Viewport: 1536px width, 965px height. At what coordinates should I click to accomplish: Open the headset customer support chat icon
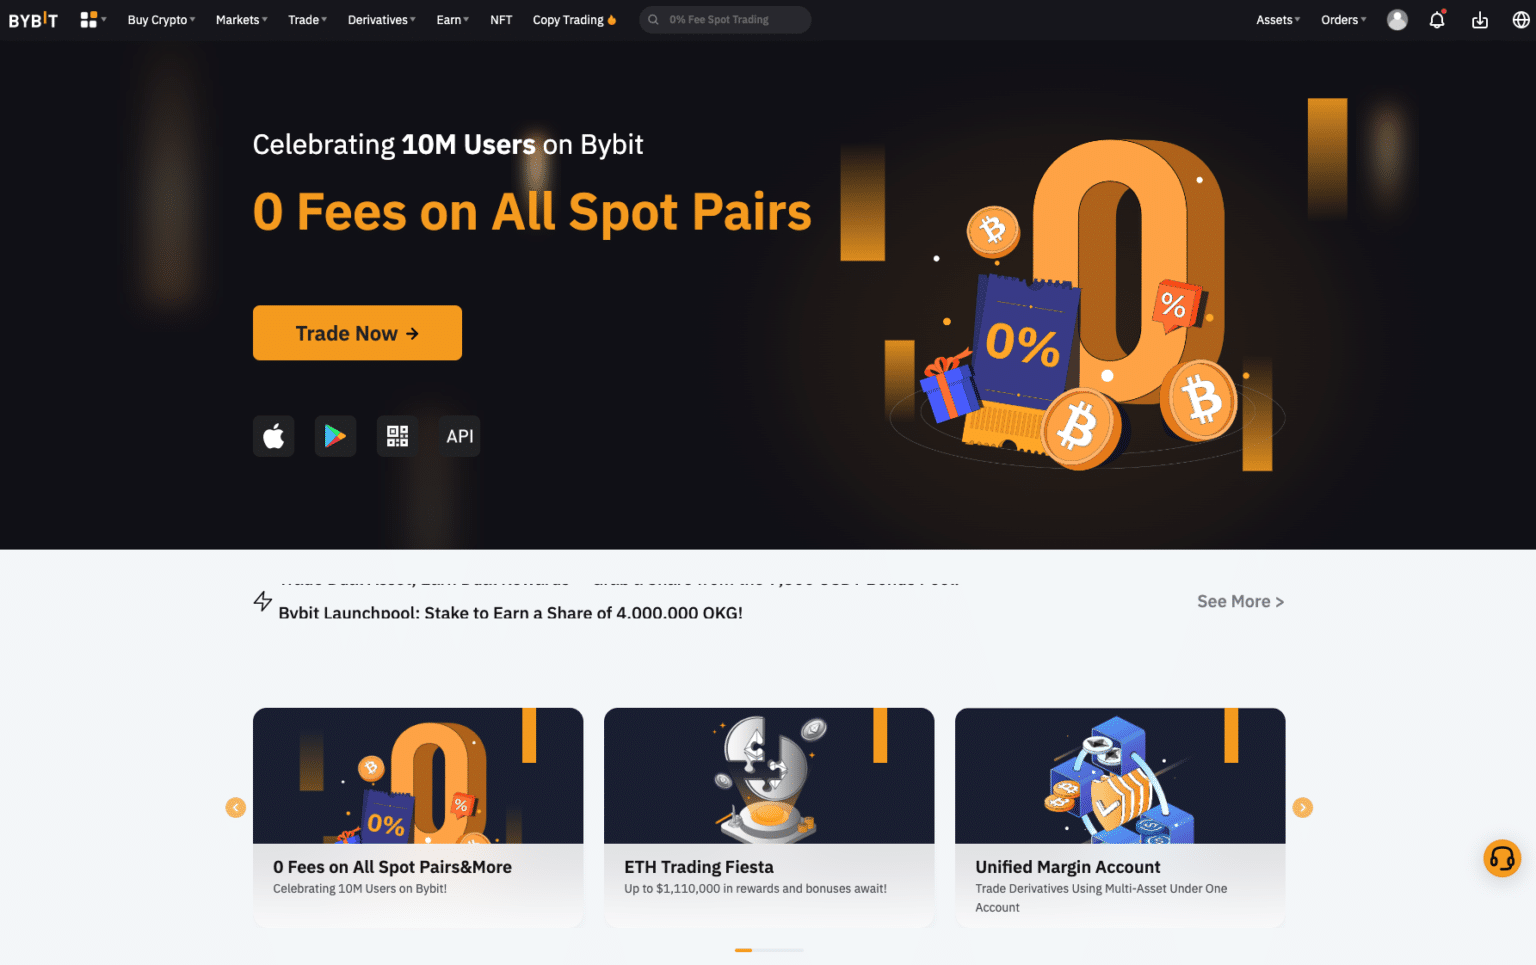(1502, 858)
